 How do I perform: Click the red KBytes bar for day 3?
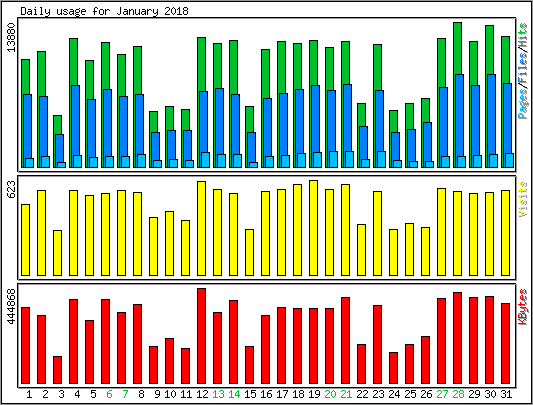click(x=57, y=370)
